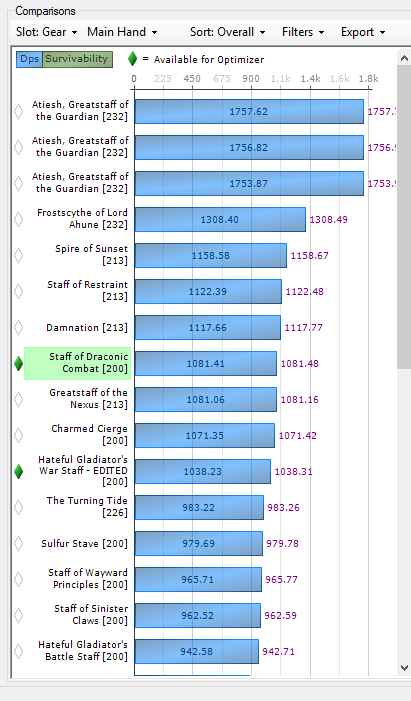Select the first Atiesh, Greatstaff of the Guardian label
411x701 pixels.
[x=80, y=110]
